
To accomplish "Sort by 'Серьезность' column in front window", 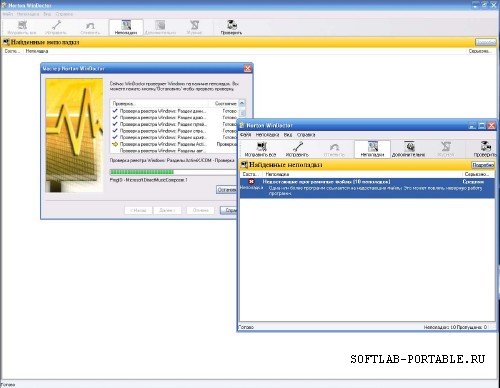I will 478,174.
